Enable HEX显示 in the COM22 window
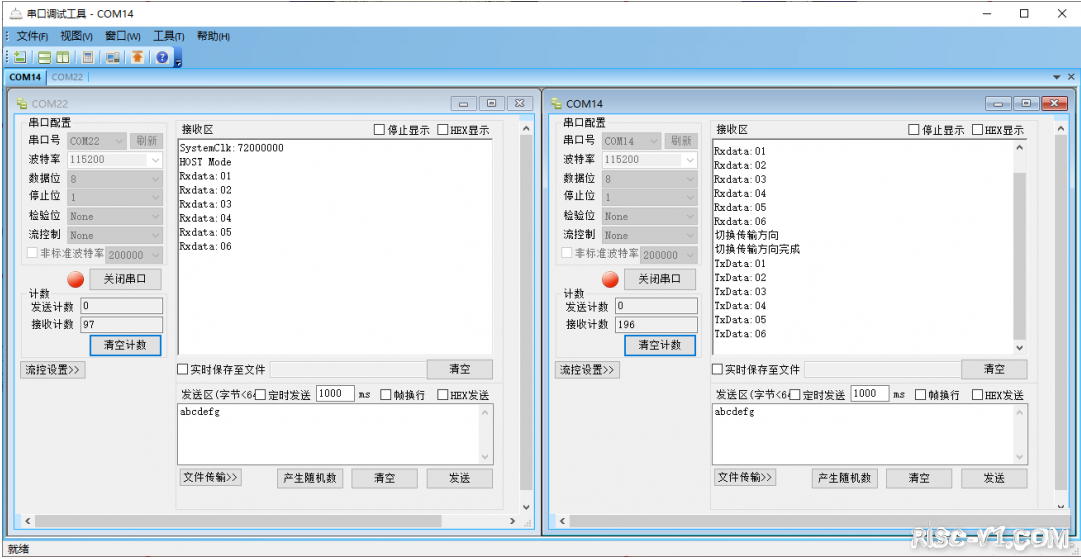This screenshot has width=1081, height=559. [x=443, y=130]
